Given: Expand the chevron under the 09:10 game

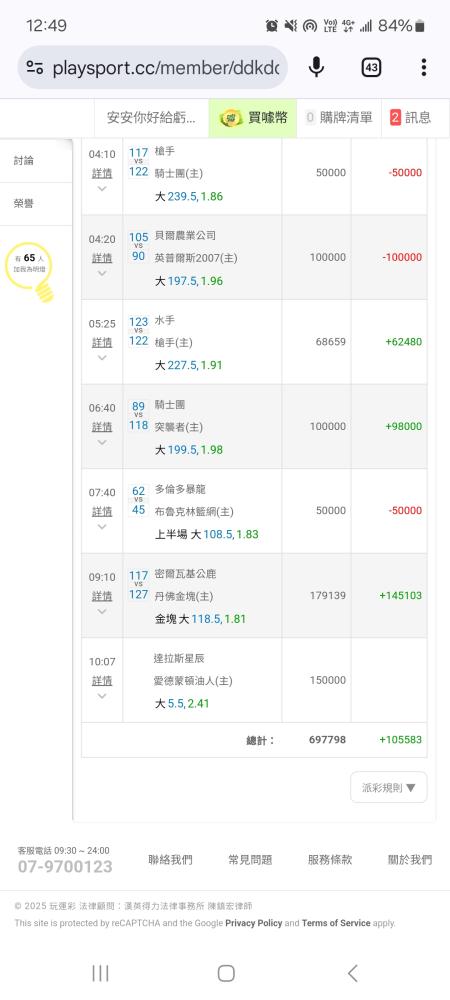Looking at the screenshot, I should (x=102, y=612).
